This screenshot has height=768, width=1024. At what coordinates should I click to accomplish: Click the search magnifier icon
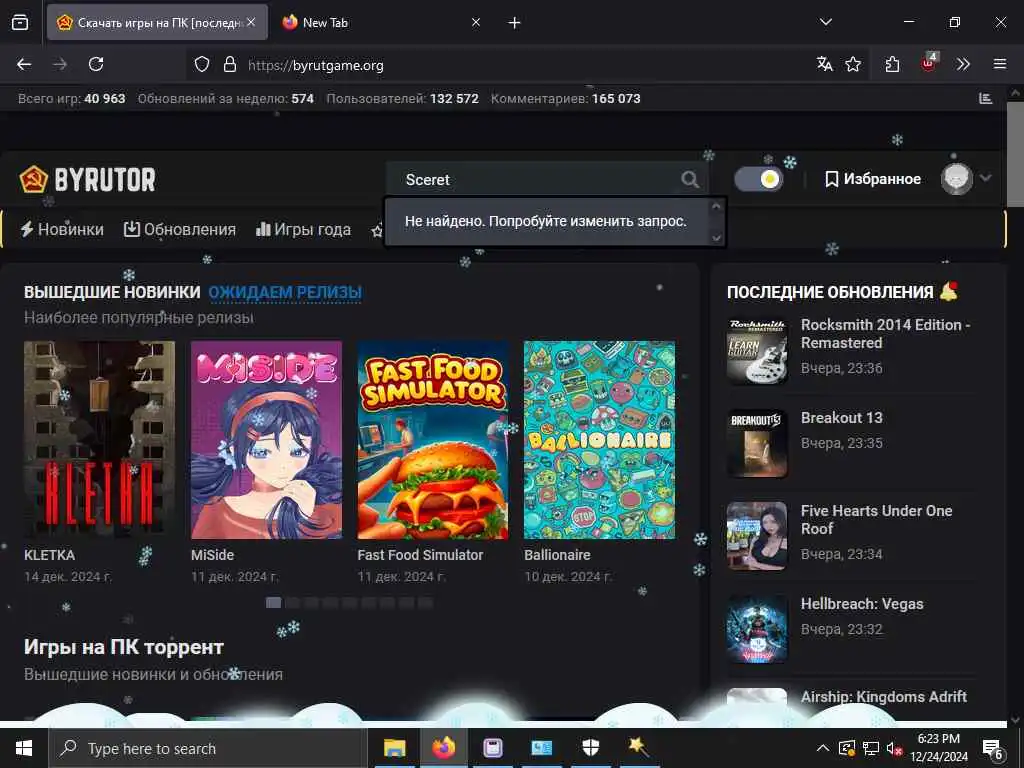tap(690, 179)
